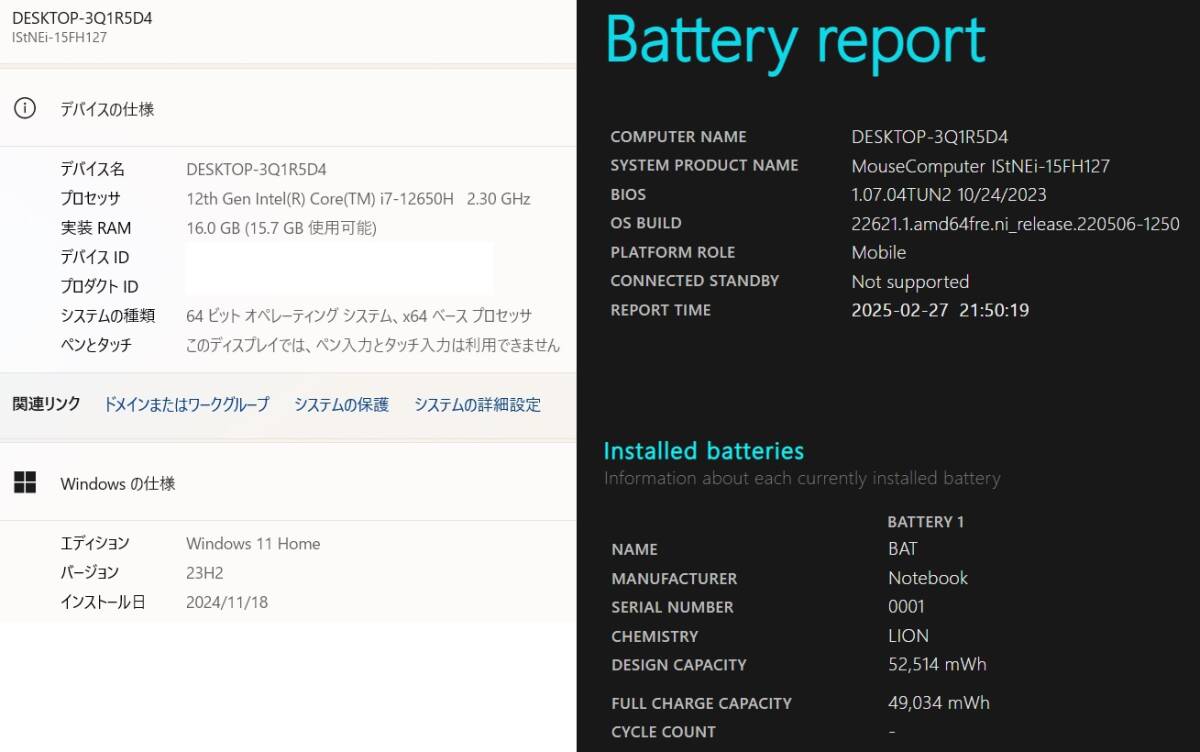
Task: Select the Windows の仕様 section header
Action: 118,484
